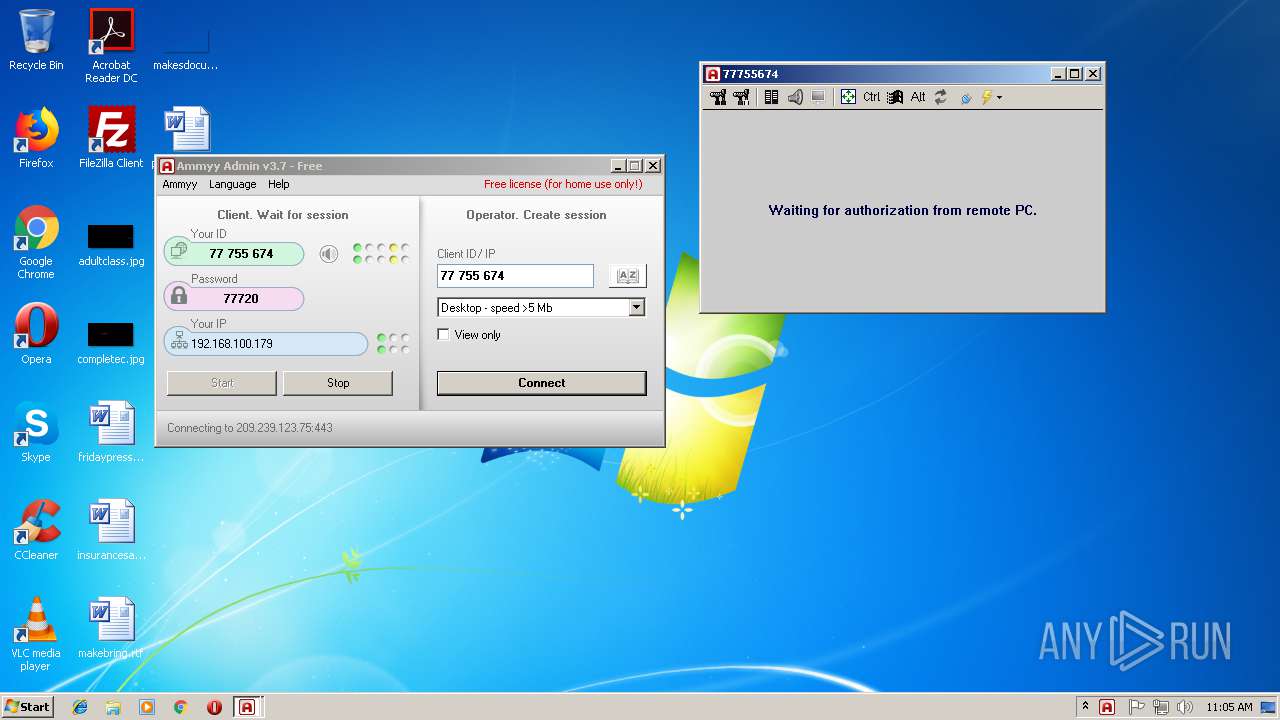The image size is (1280, 720).
Task: Select the fridaypress document on desktop
Action: point(111,432)
